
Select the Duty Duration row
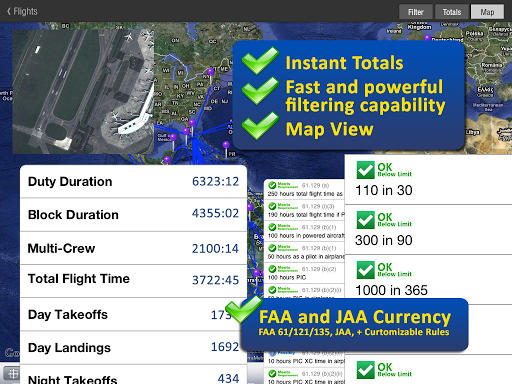tap(133, 181)
